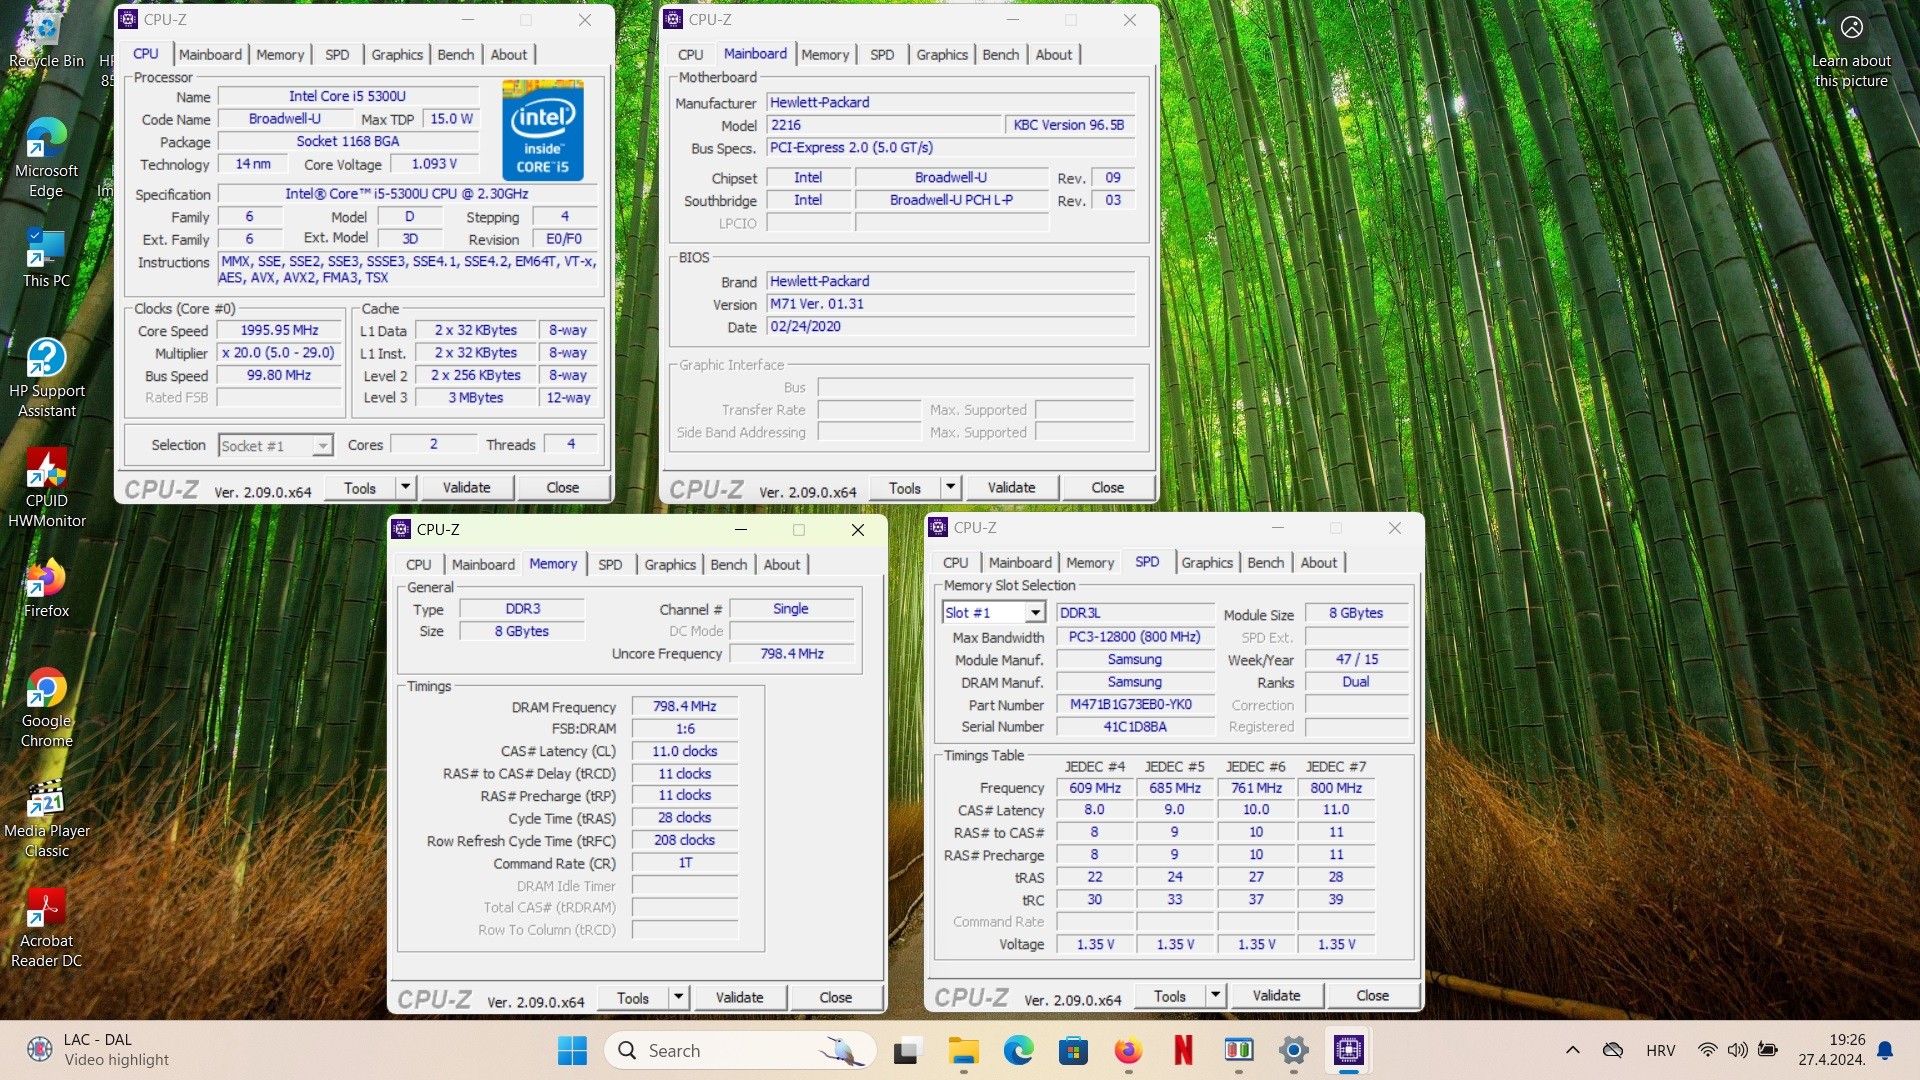Image resolution: width=1920 pixels, height=1080 pixels.
Task: Launch CPUID HWMonitor desktop shortcut
Action: [x=46, y=488]
